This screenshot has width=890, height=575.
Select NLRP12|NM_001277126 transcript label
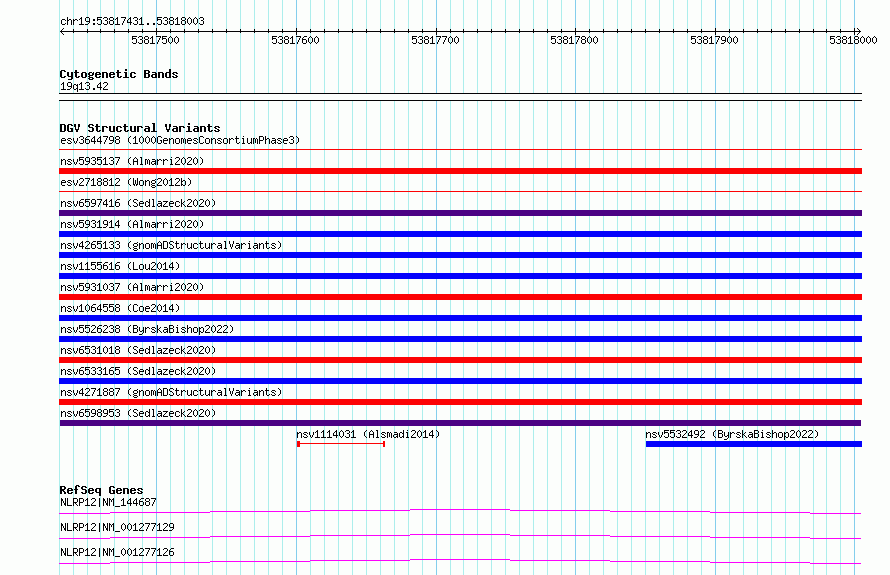point(117,552)
